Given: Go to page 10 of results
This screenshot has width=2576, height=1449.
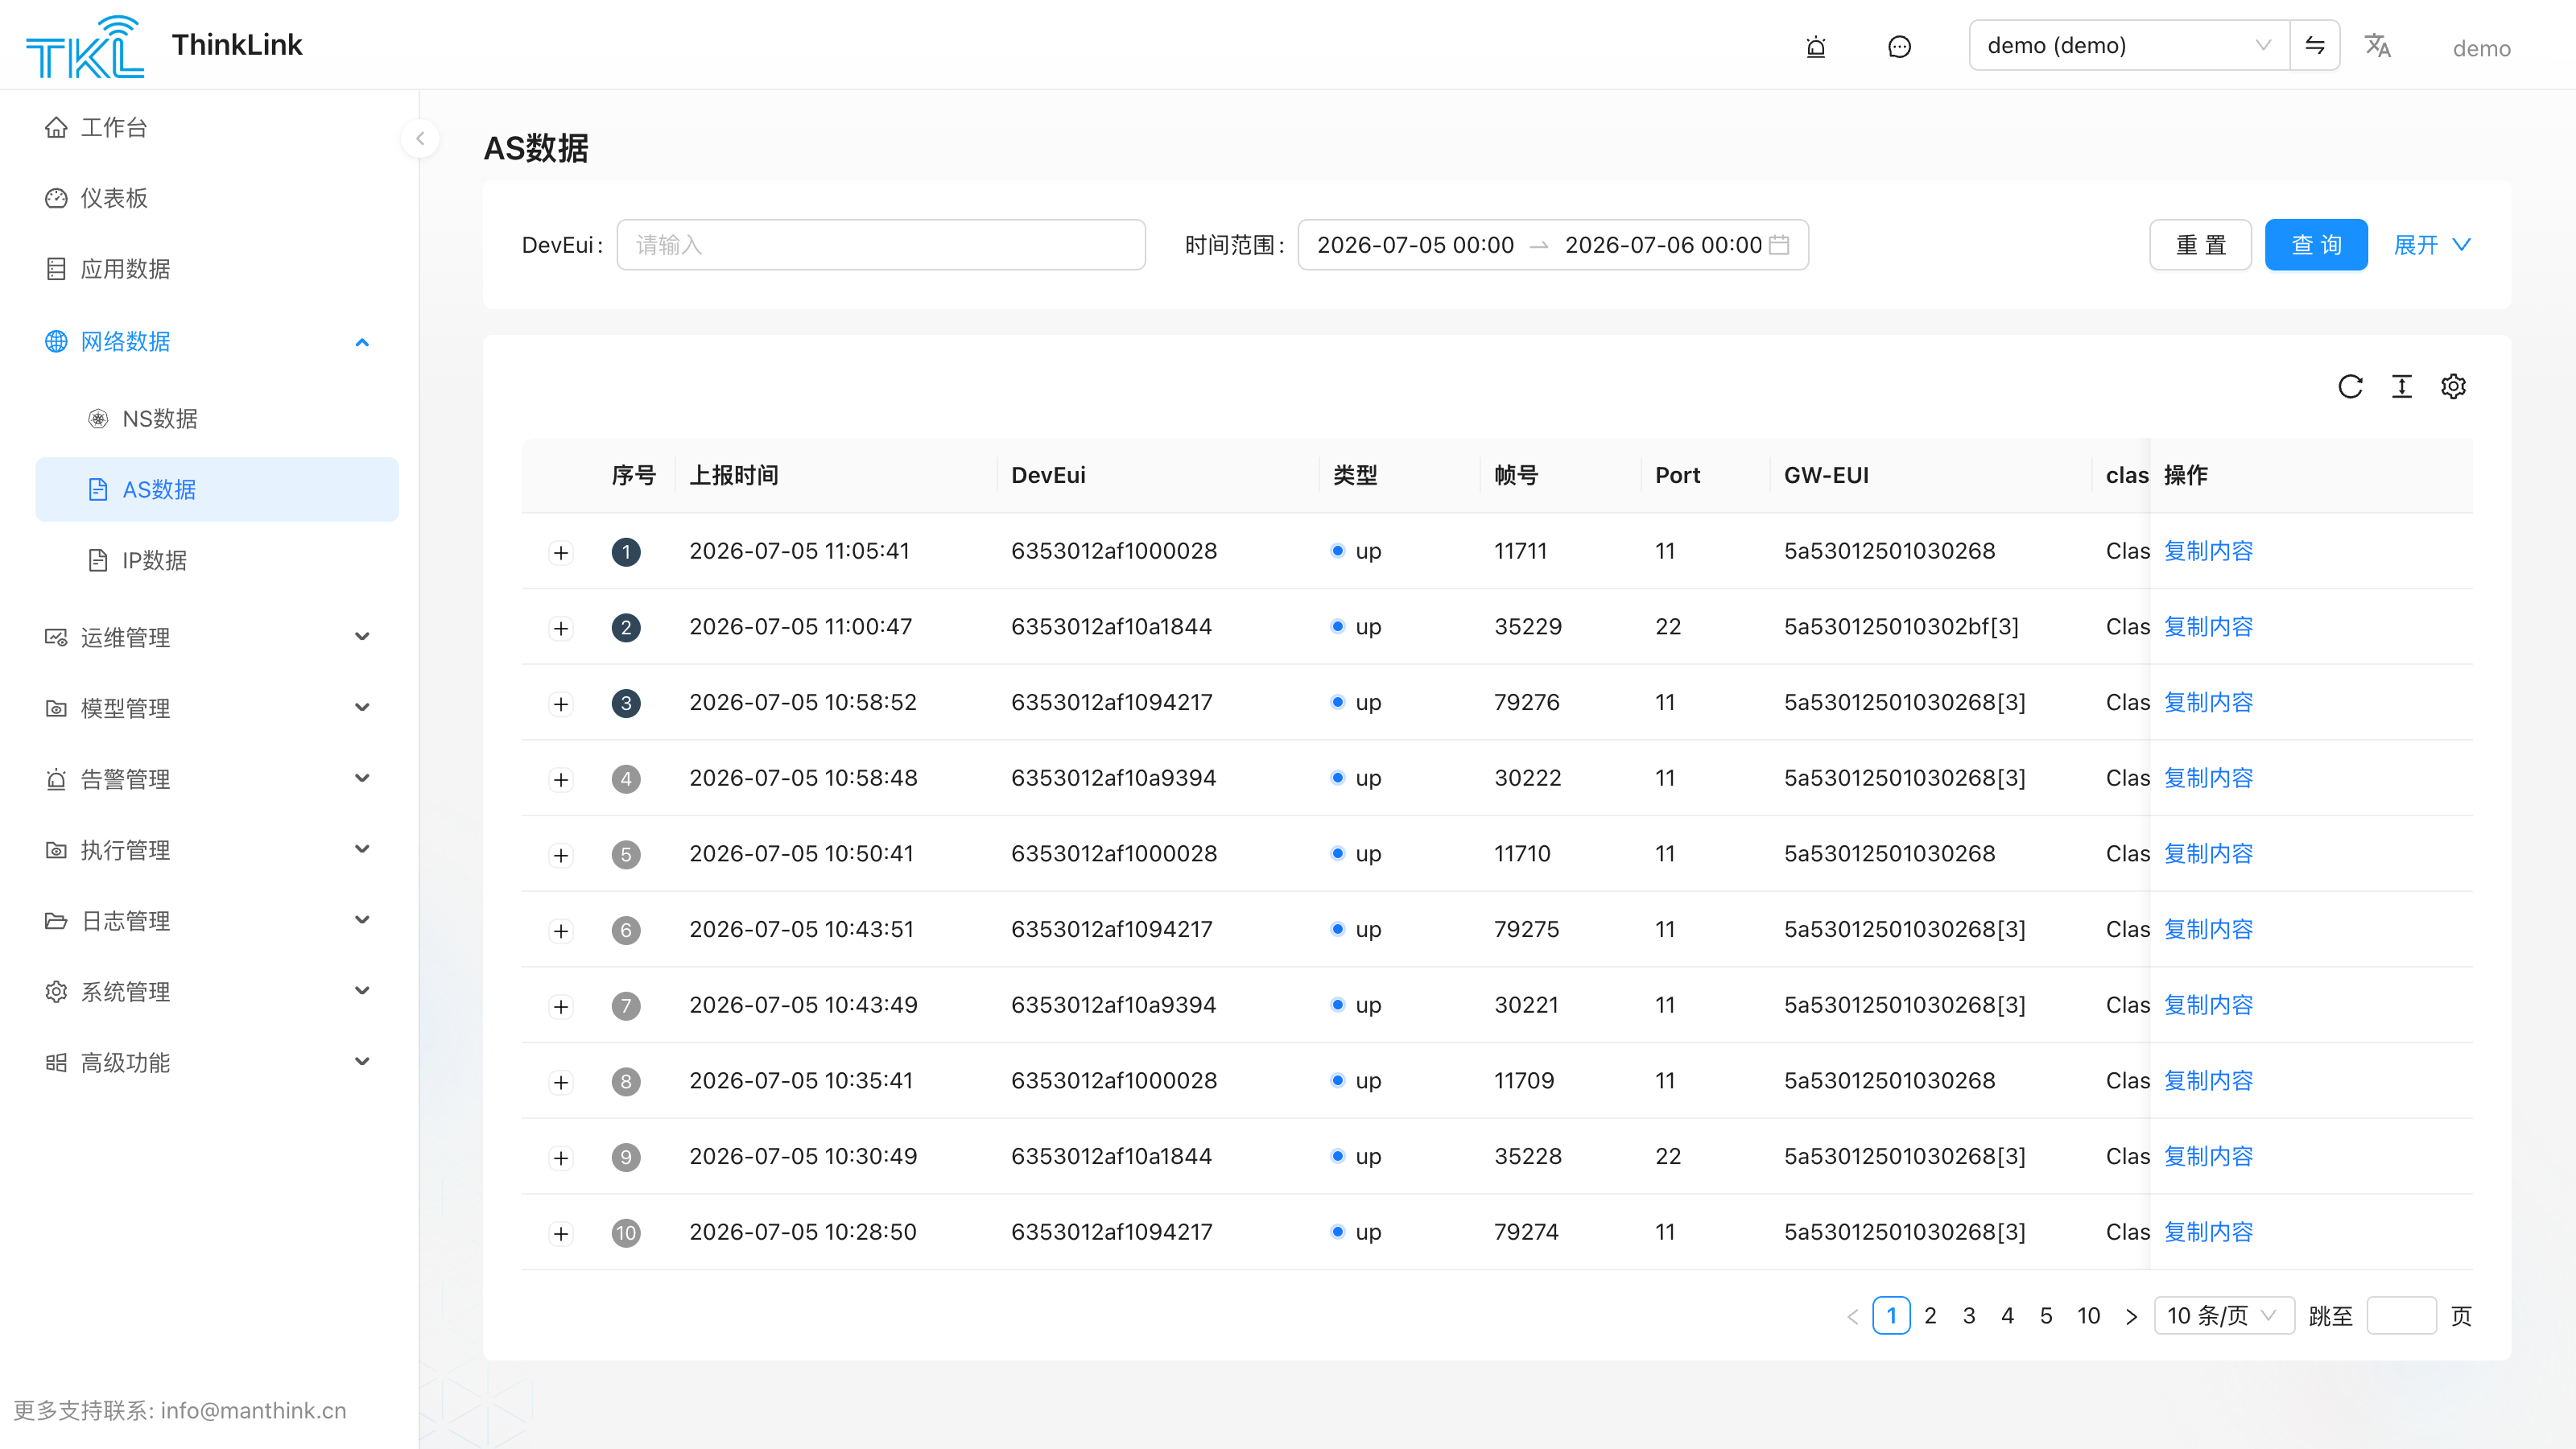Looking at the screenshot, I should [2088, 1316].
